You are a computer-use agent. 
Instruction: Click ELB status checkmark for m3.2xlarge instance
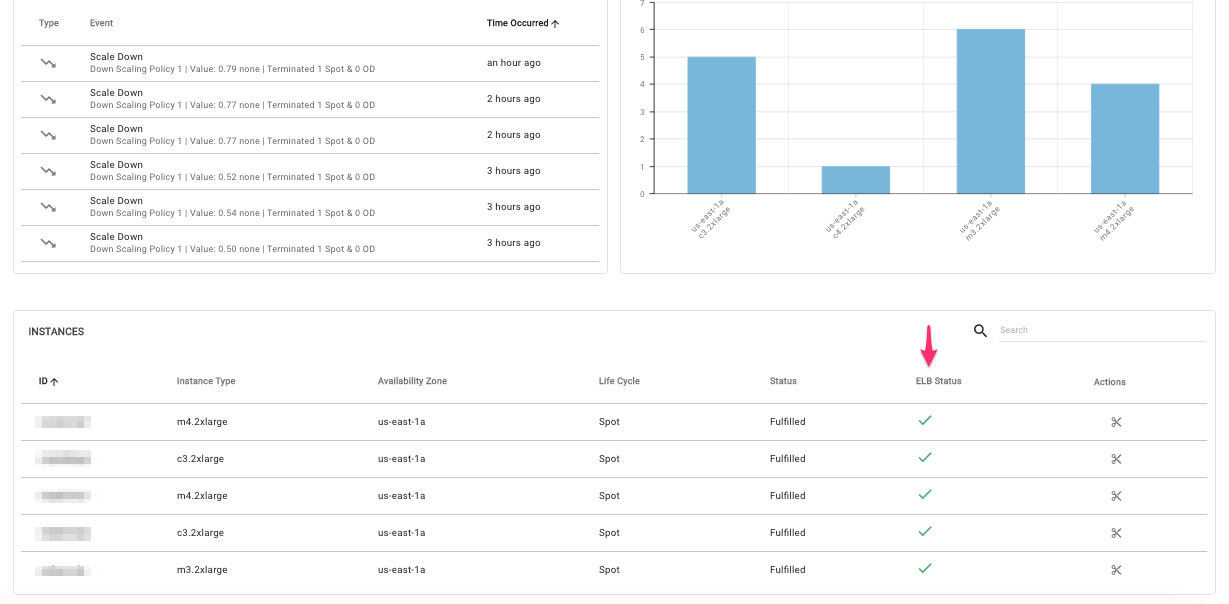click(925, 569)
